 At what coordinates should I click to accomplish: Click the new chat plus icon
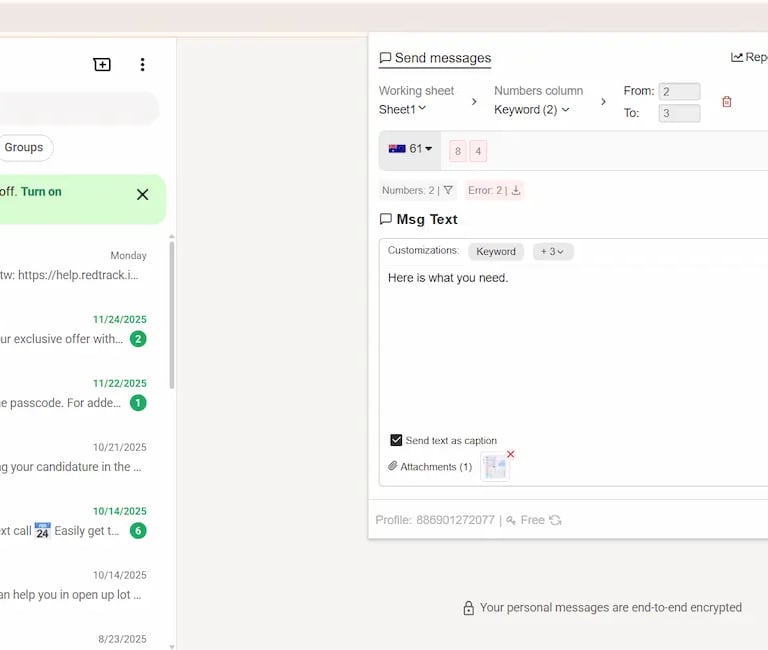(102, 65)
